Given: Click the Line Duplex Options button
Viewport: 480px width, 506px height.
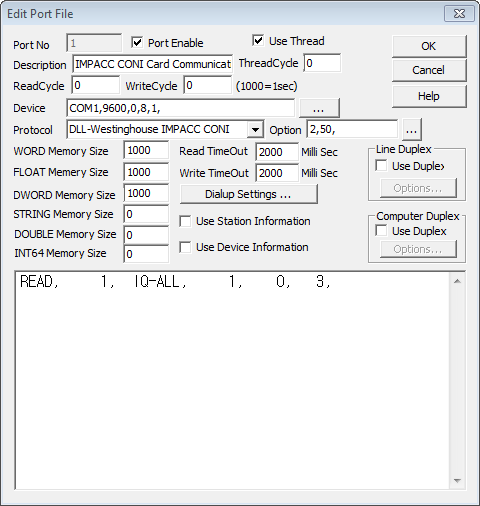Looking at the screenshot, I should (x=418, y=188).
